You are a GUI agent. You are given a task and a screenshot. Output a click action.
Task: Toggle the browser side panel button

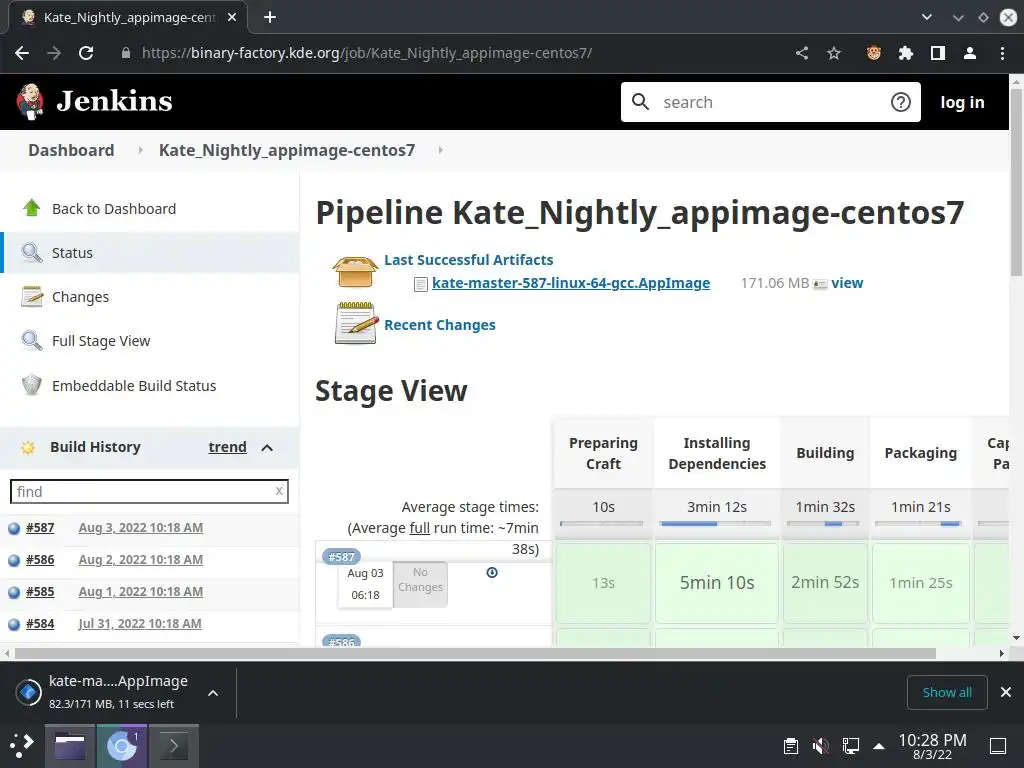[938, 53]
